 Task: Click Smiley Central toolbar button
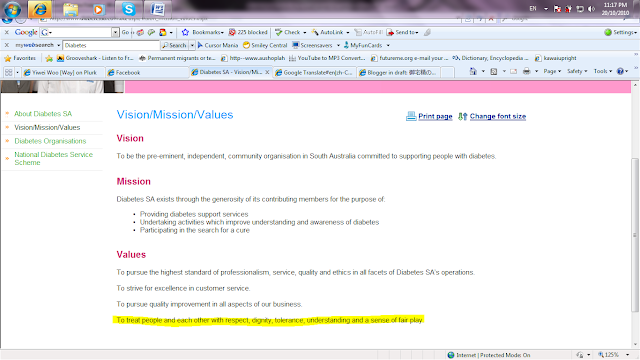tap(265, 45)
